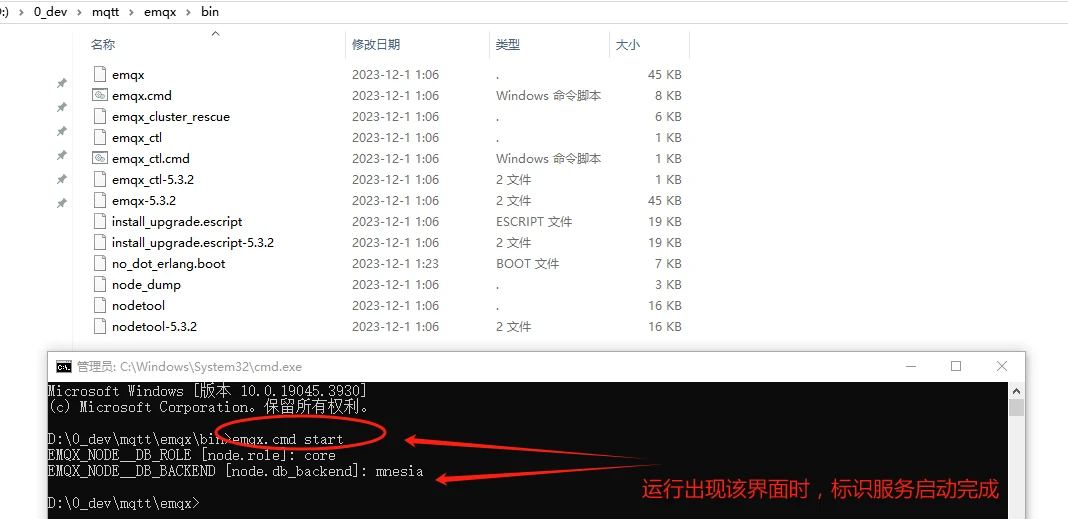Expand chevron before 0_dev in breadcrumb
Viewport: 1068px width, 519px height.
(x=22, y=12)
